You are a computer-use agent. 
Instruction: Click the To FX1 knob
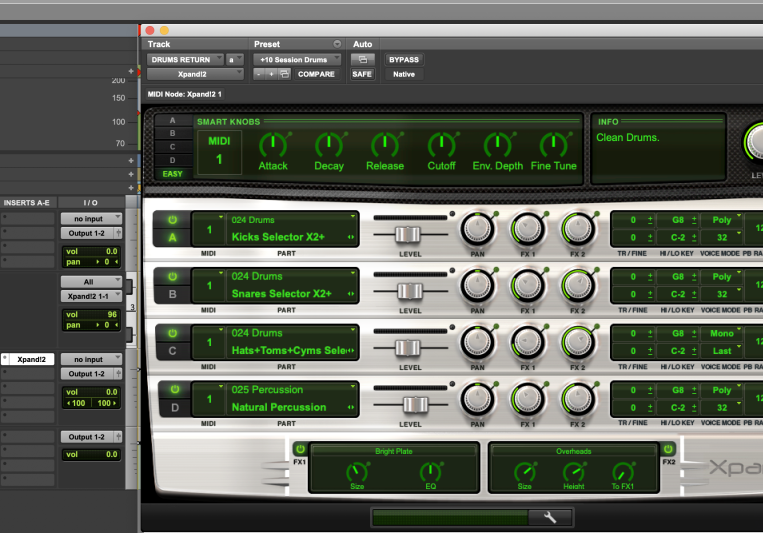(623, 471)
